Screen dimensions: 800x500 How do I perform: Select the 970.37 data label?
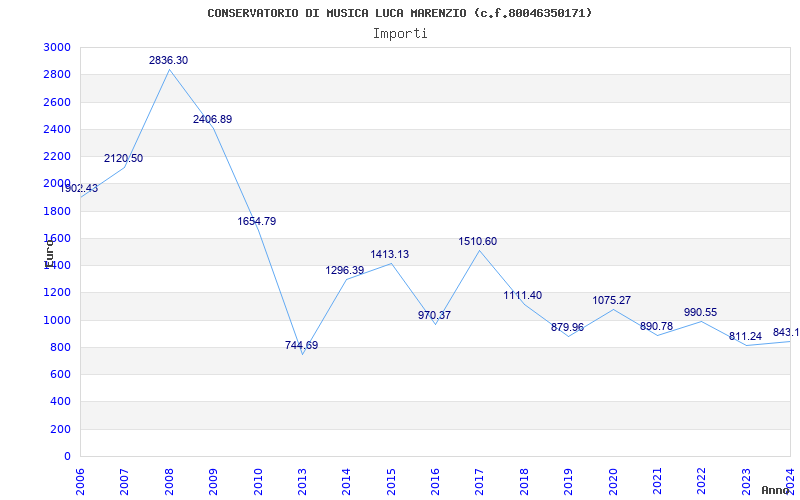click(434, 315)
